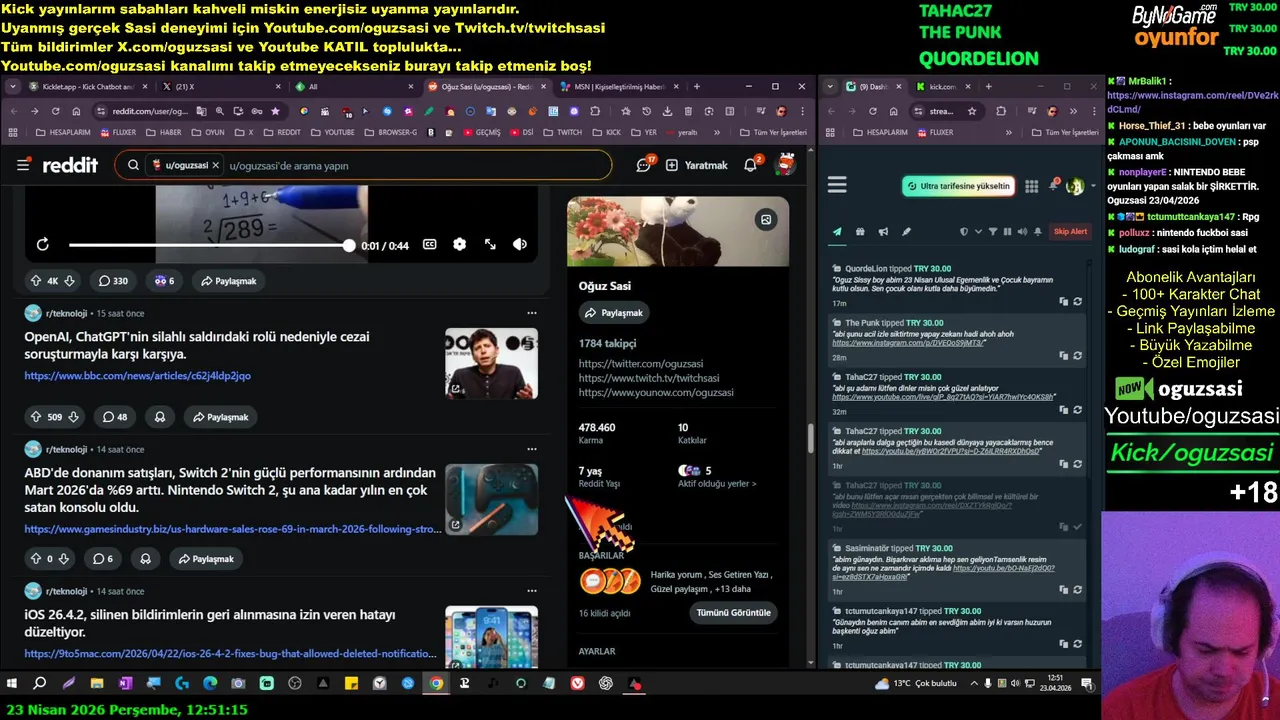The height and width of the screenshot is (720, 1280).
Task: Reload the Reddit page
Action: [55, 111]
